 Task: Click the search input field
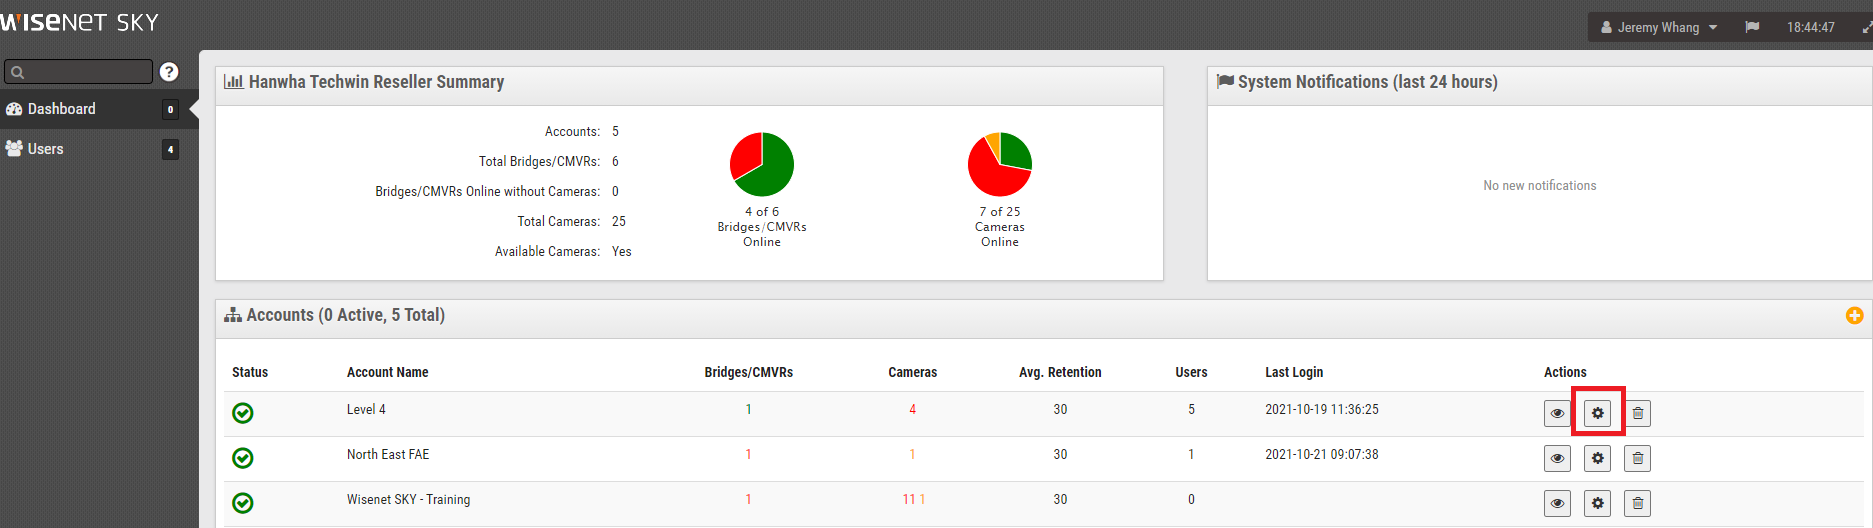coord(78,71)
